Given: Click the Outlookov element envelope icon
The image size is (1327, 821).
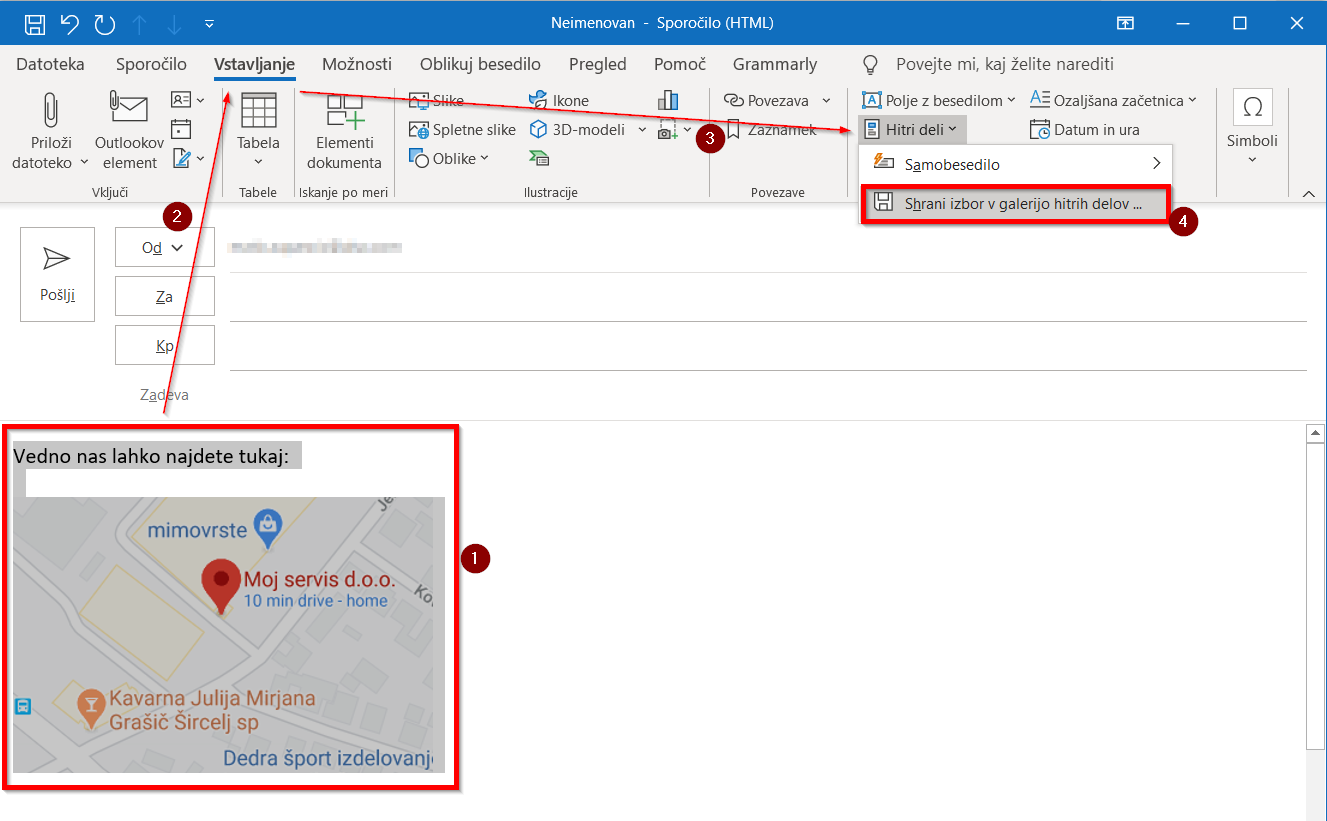Looking at the screenshot, I should [x=129, y=109].
